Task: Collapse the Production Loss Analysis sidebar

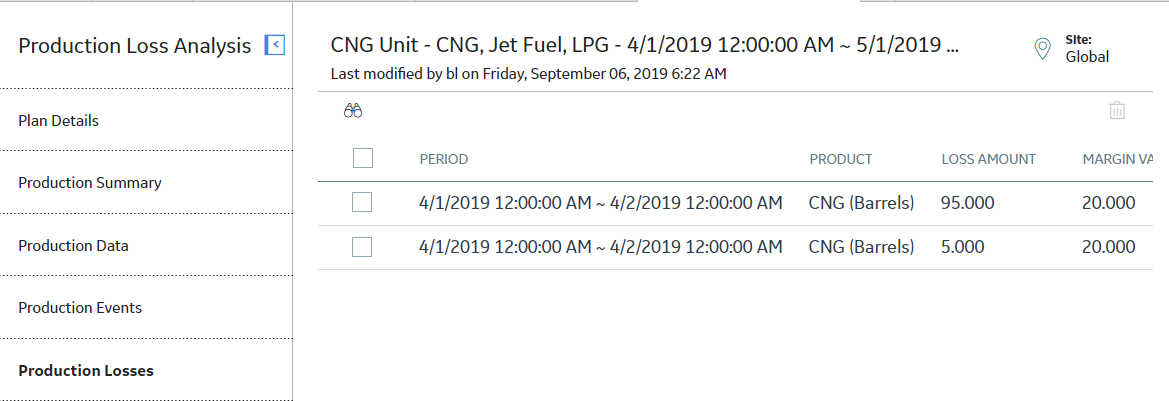Action: pos(275,45)
